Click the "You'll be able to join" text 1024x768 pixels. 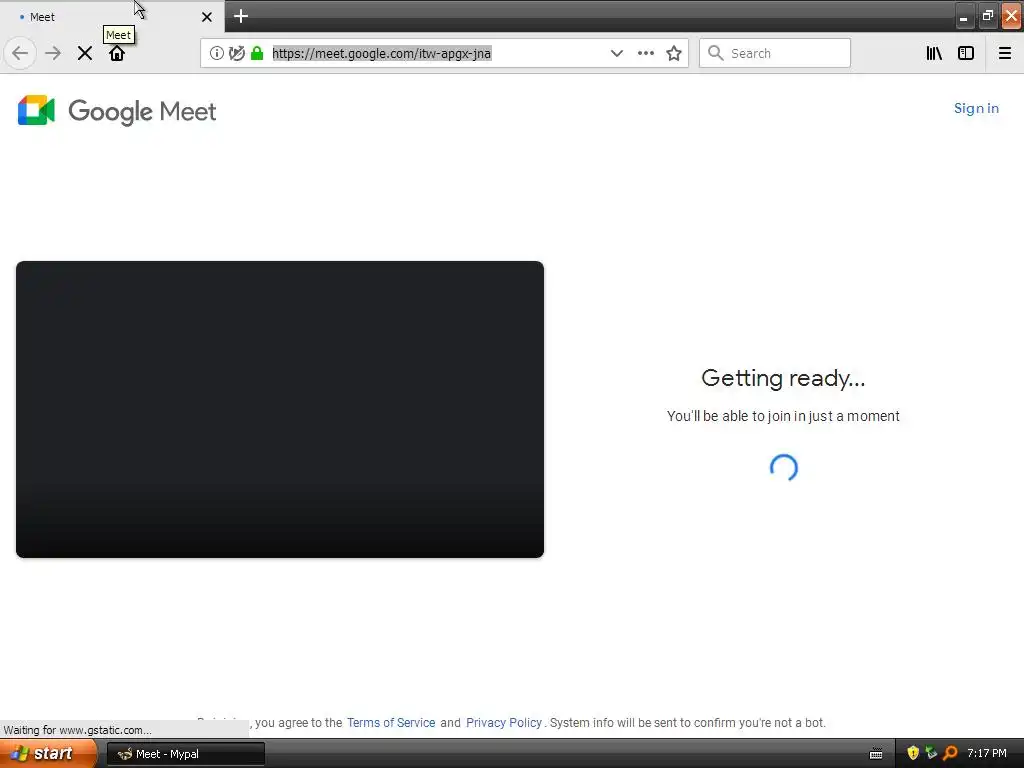pyautogui.click(x=783, y=416)
